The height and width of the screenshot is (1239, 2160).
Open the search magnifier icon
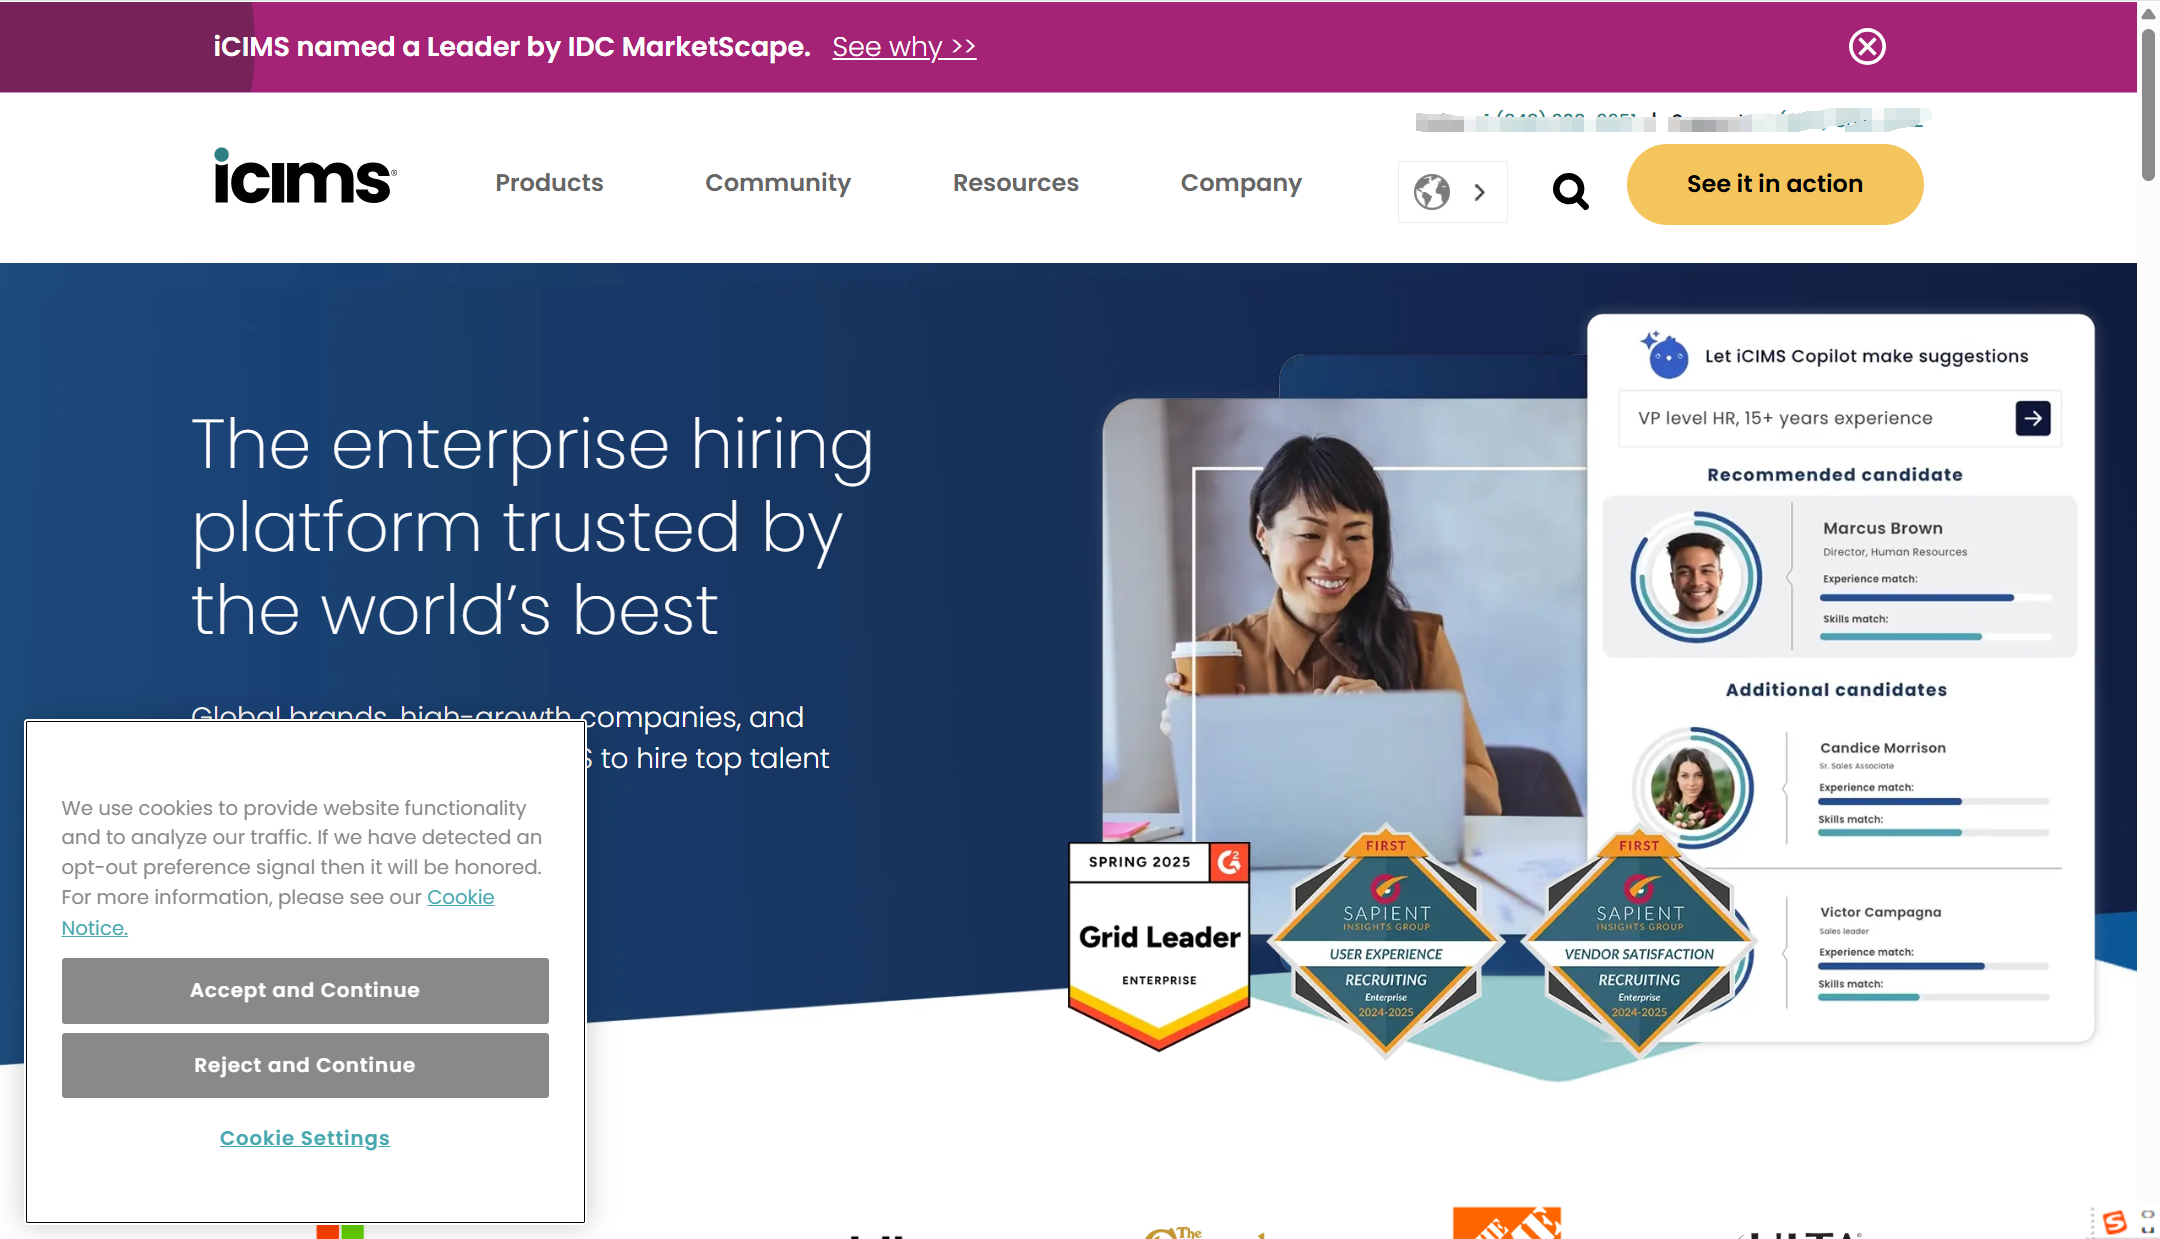point(1570,190)
